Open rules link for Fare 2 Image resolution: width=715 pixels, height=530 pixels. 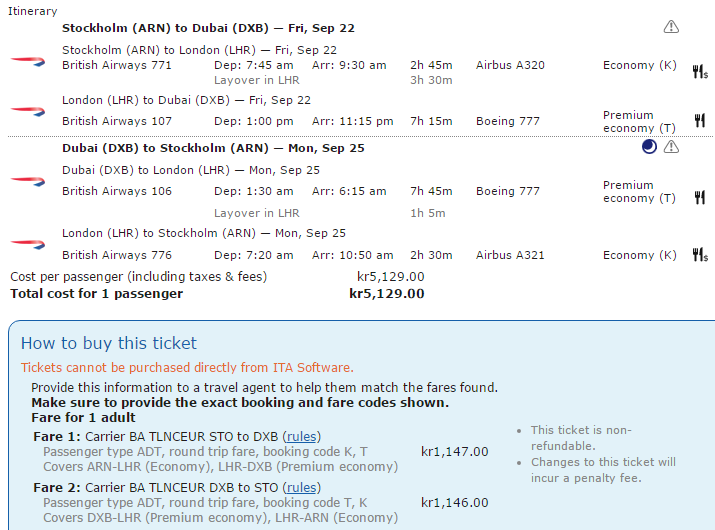(x=302, y=487)
